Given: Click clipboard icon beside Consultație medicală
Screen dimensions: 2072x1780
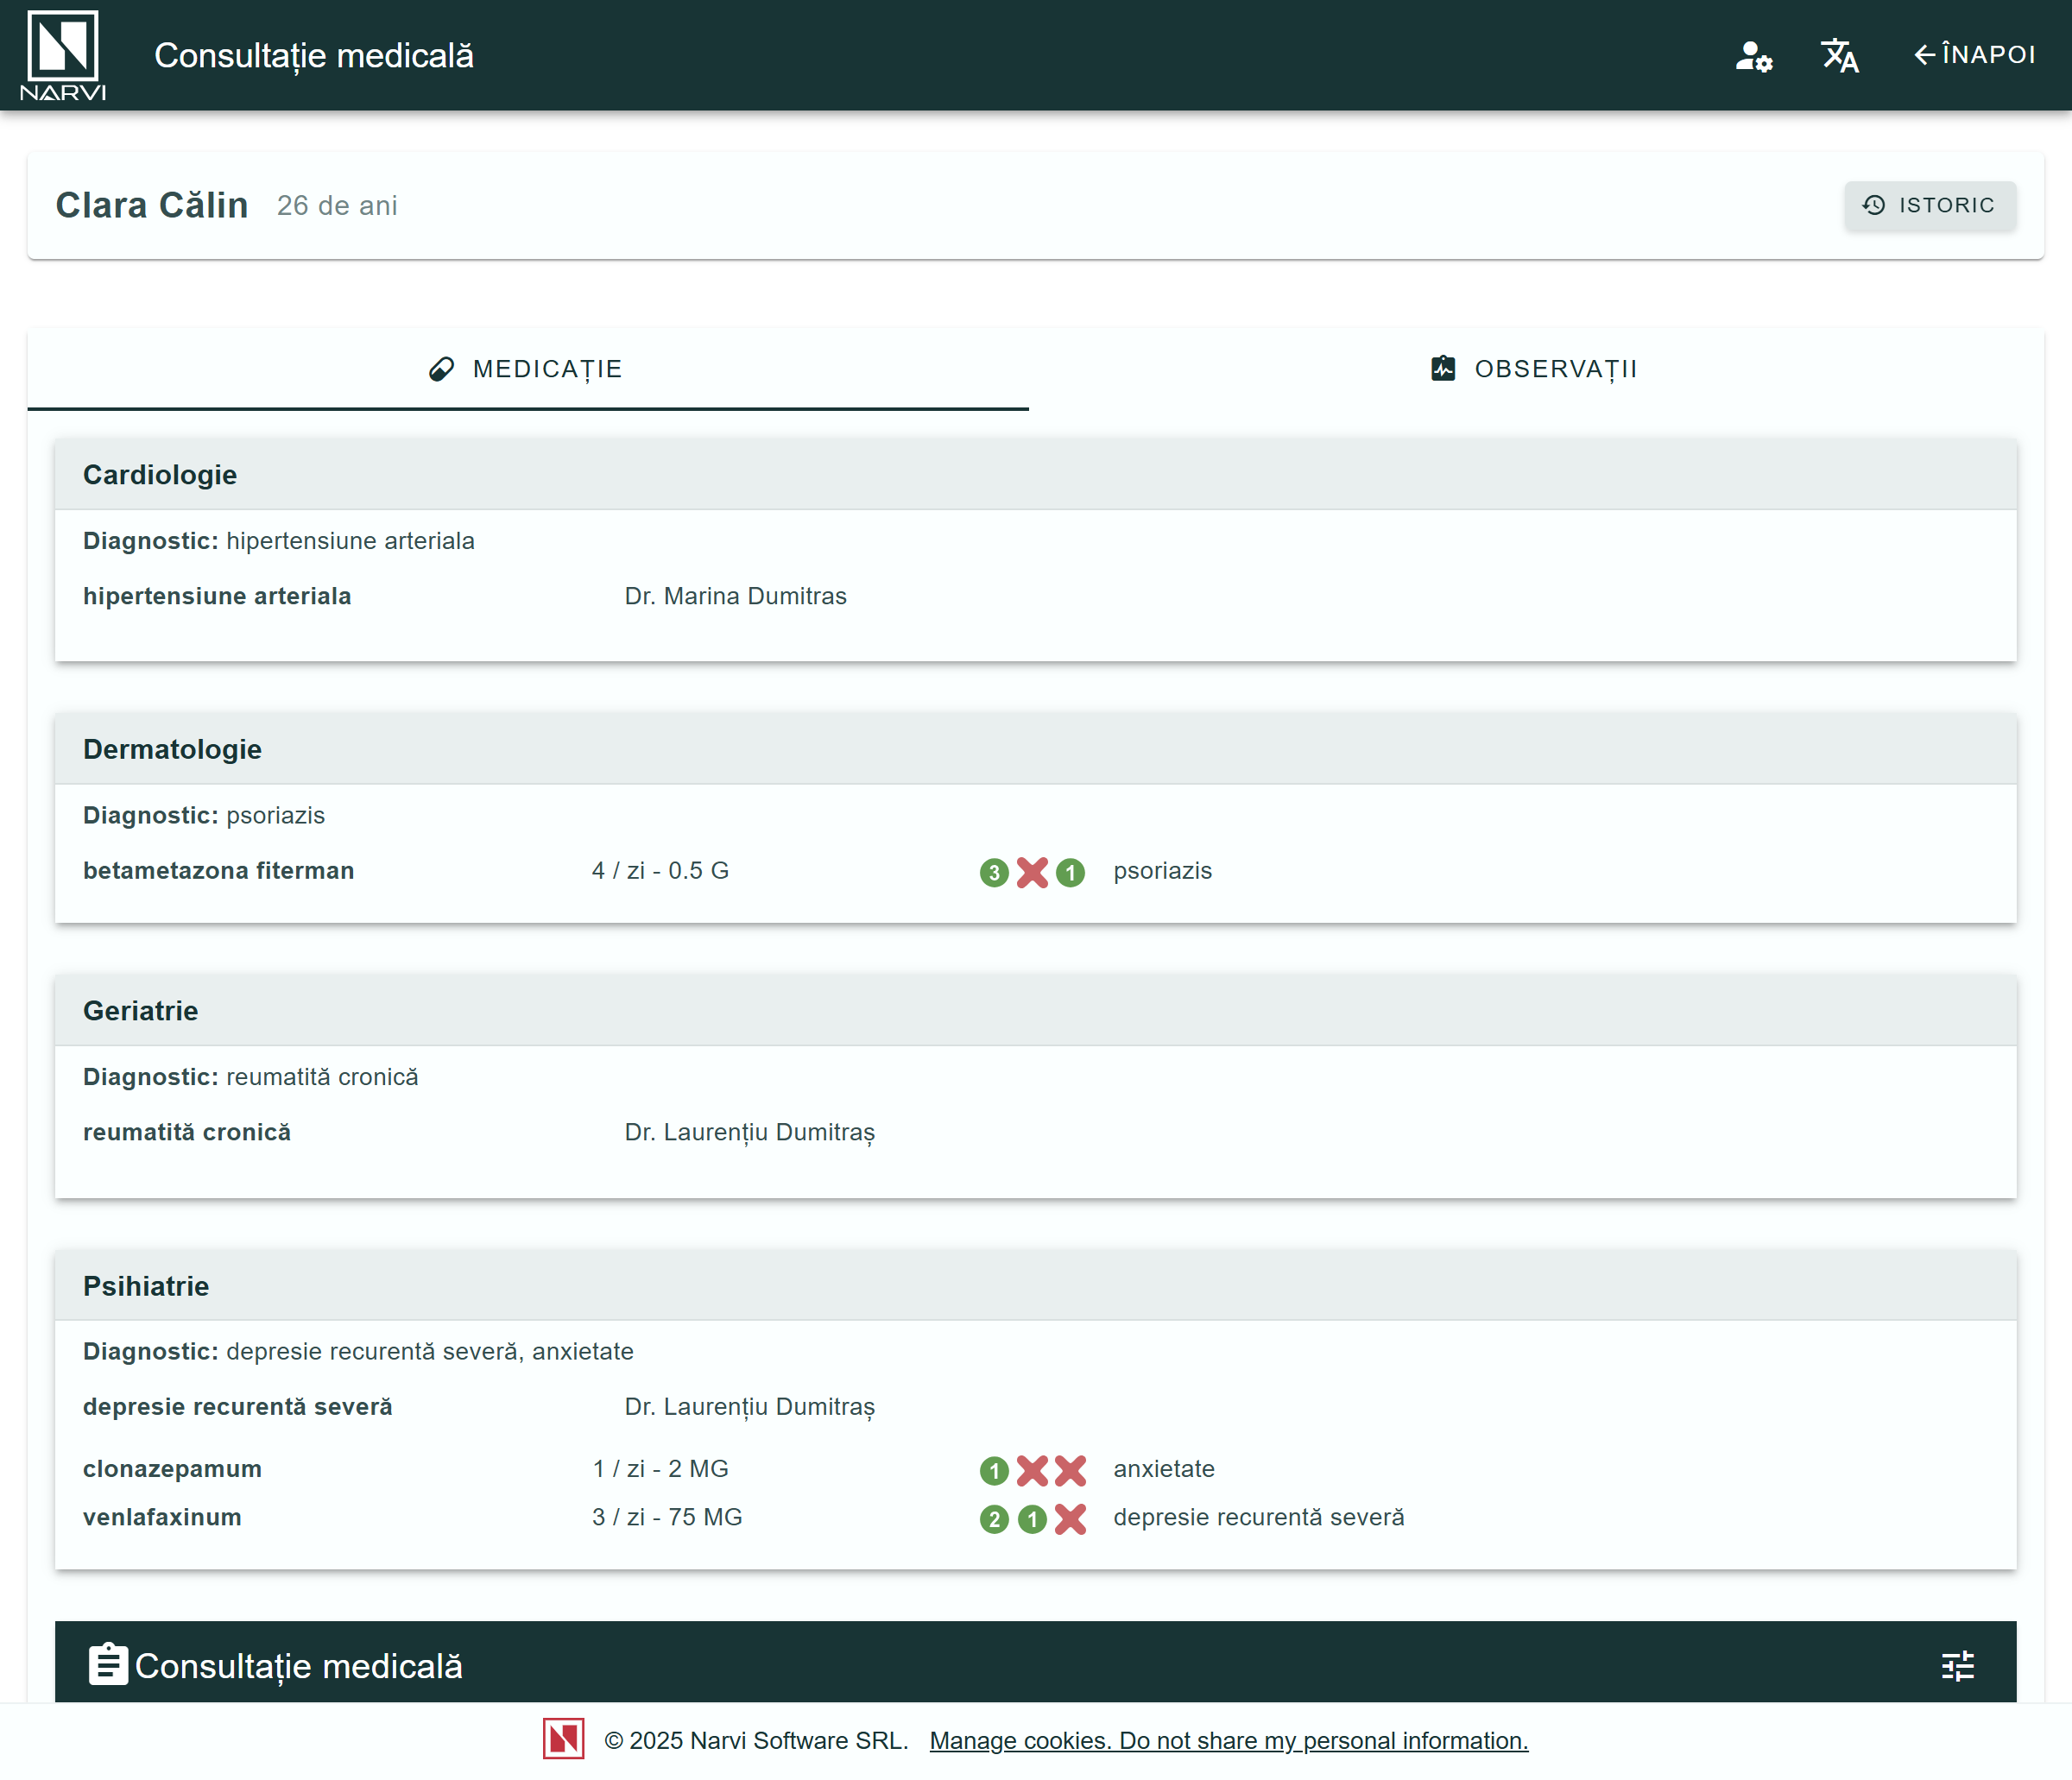Looking at the screenshot, I should [x=108, y=1665].
